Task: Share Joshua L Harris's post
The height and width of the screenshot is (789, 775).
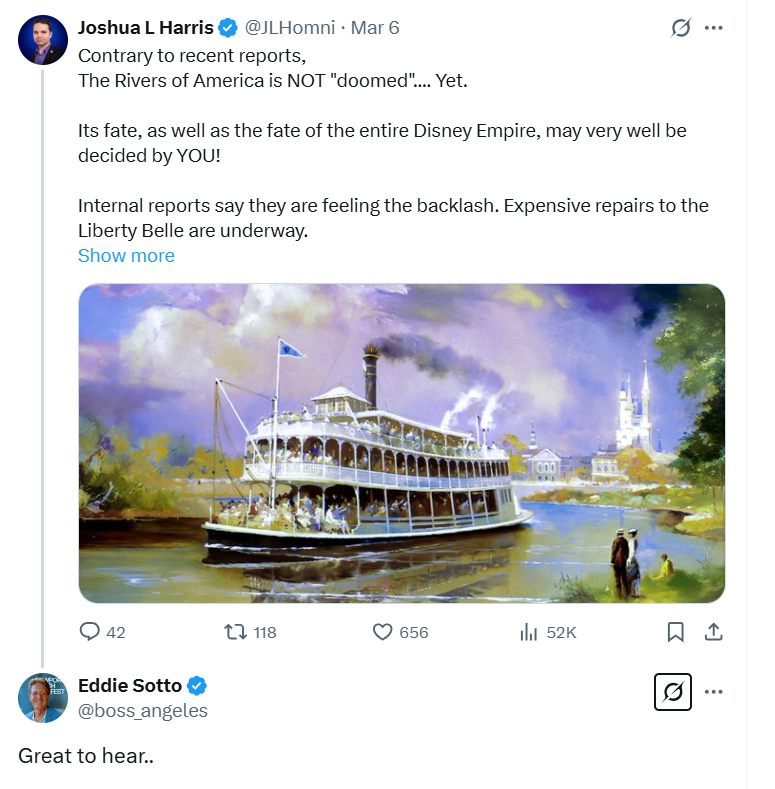Action: click(714, 632)
